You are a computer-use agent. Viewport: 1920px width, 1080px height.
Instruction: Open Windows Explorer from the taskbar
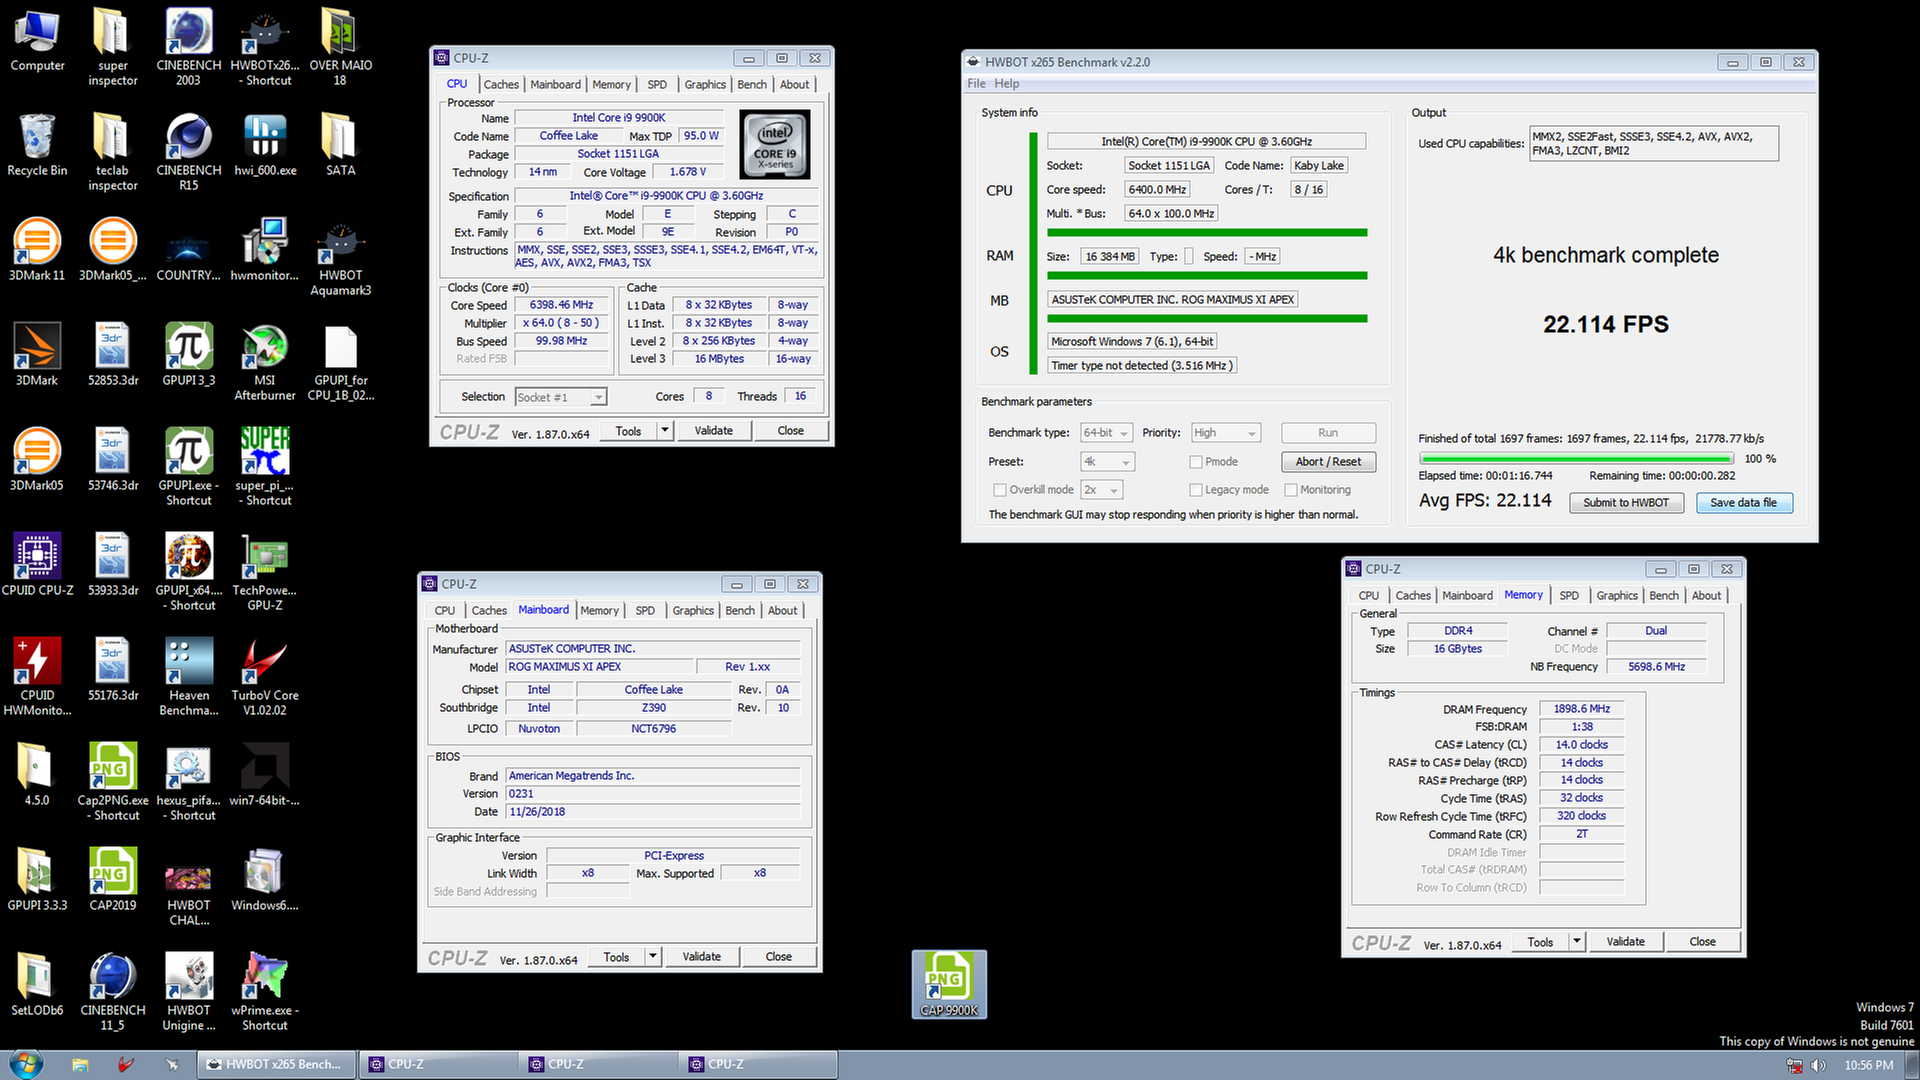click(x=80, y=1064)
